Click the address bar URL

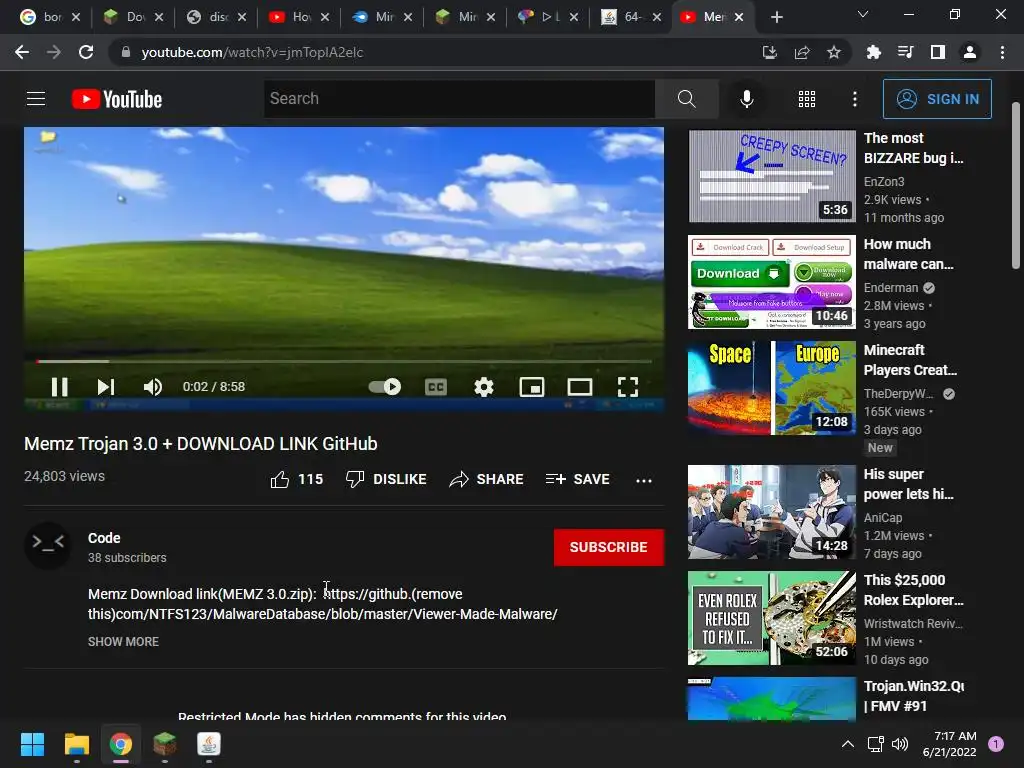click(x=252, y=52)
